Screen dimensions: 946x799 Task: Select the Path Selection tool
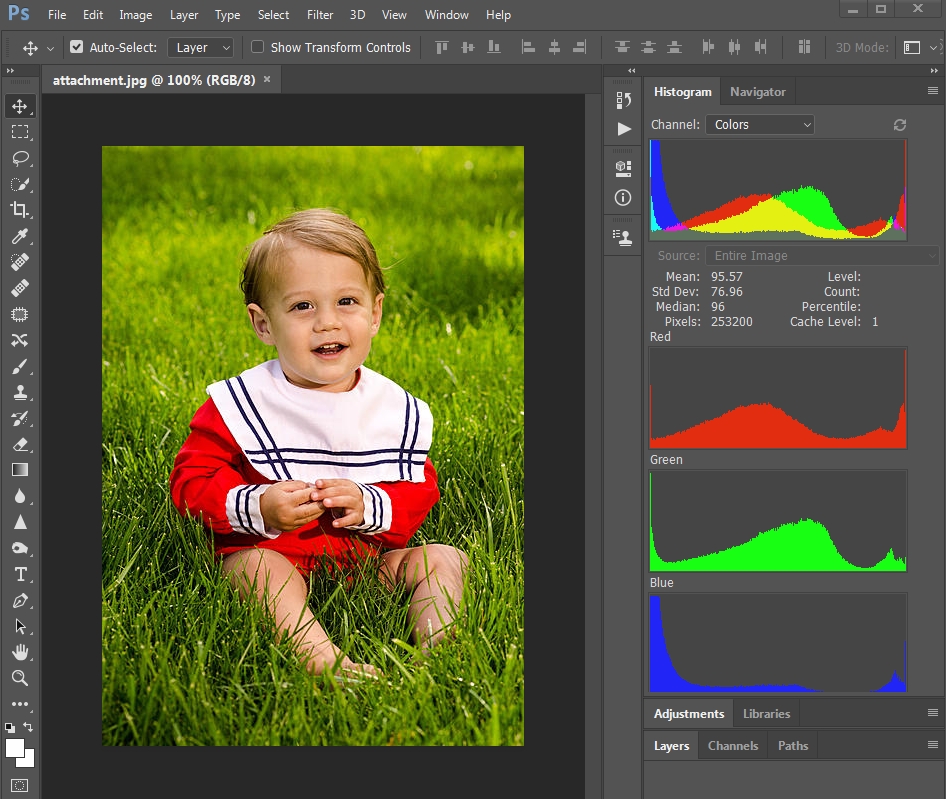pyautogui.click(x=20, y=626)
